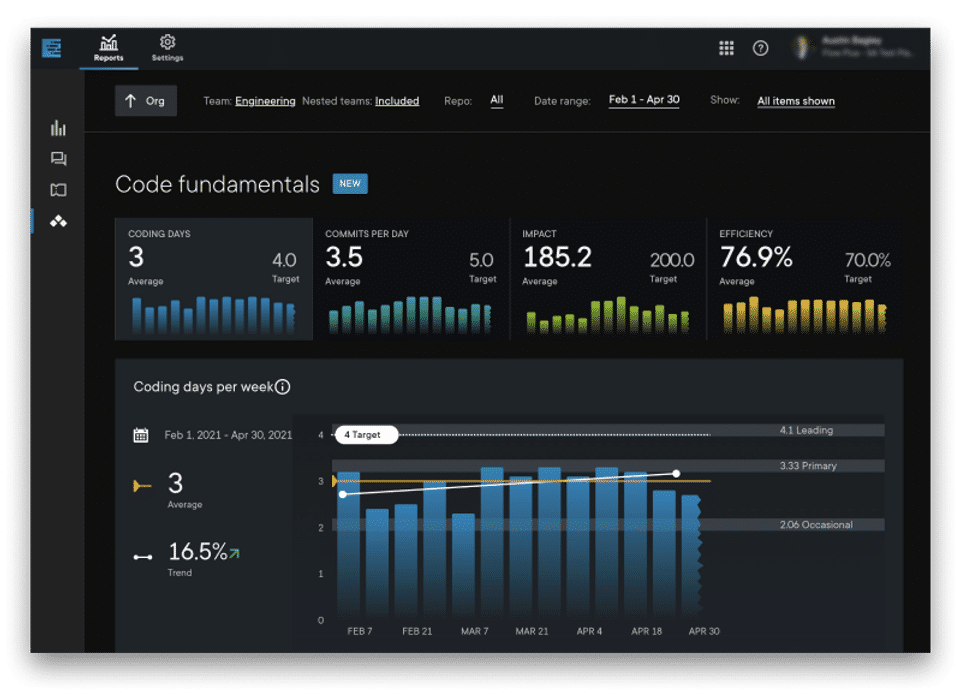Open the date range Feb 1 - Apr 30
This screenshot has height=694, width=960.
click(x=644, y=100)
